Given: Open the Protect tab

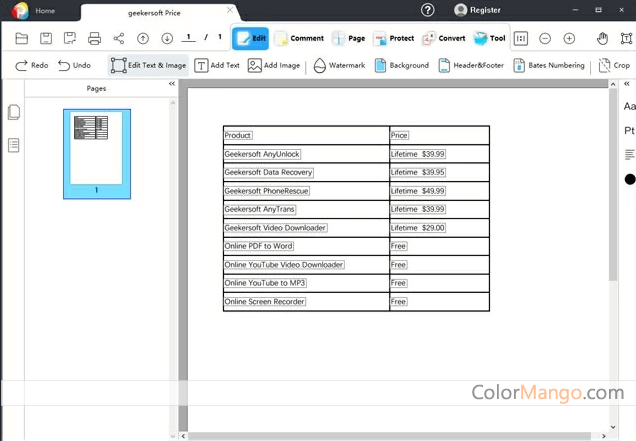Looking at the screenshot, I should (x=394, y=38).
